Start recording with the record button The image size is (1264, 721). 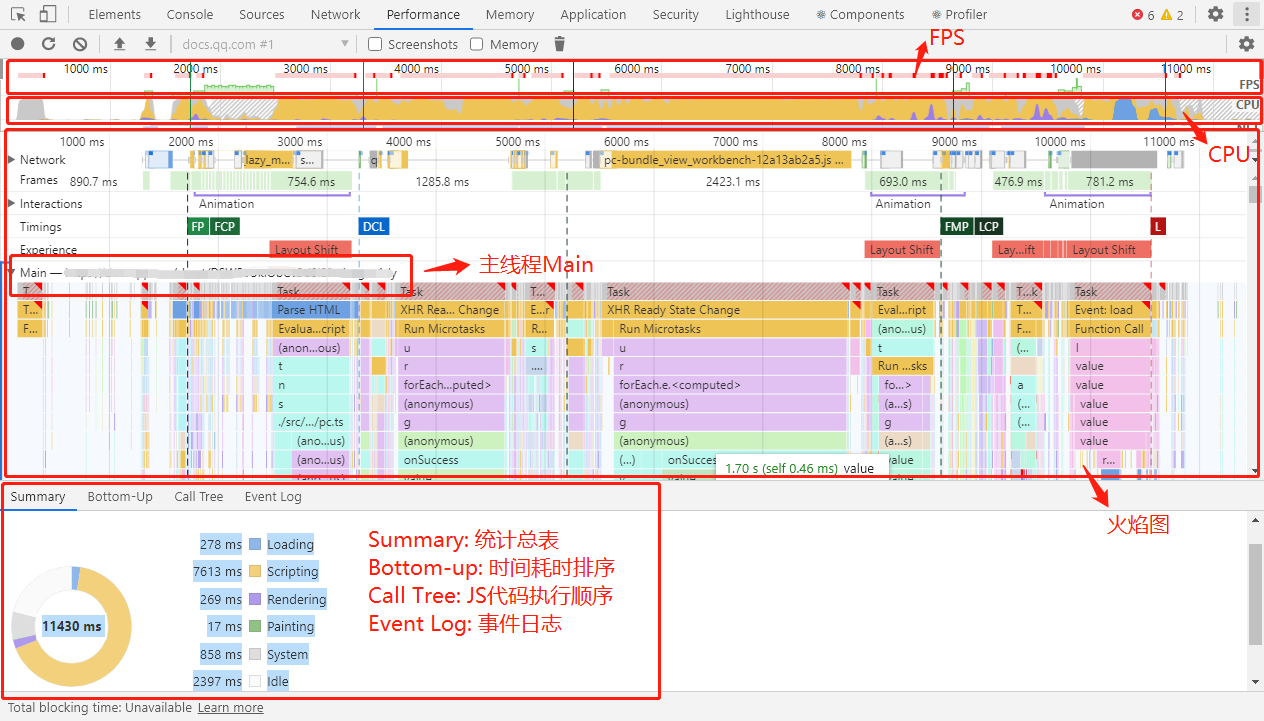18,44
